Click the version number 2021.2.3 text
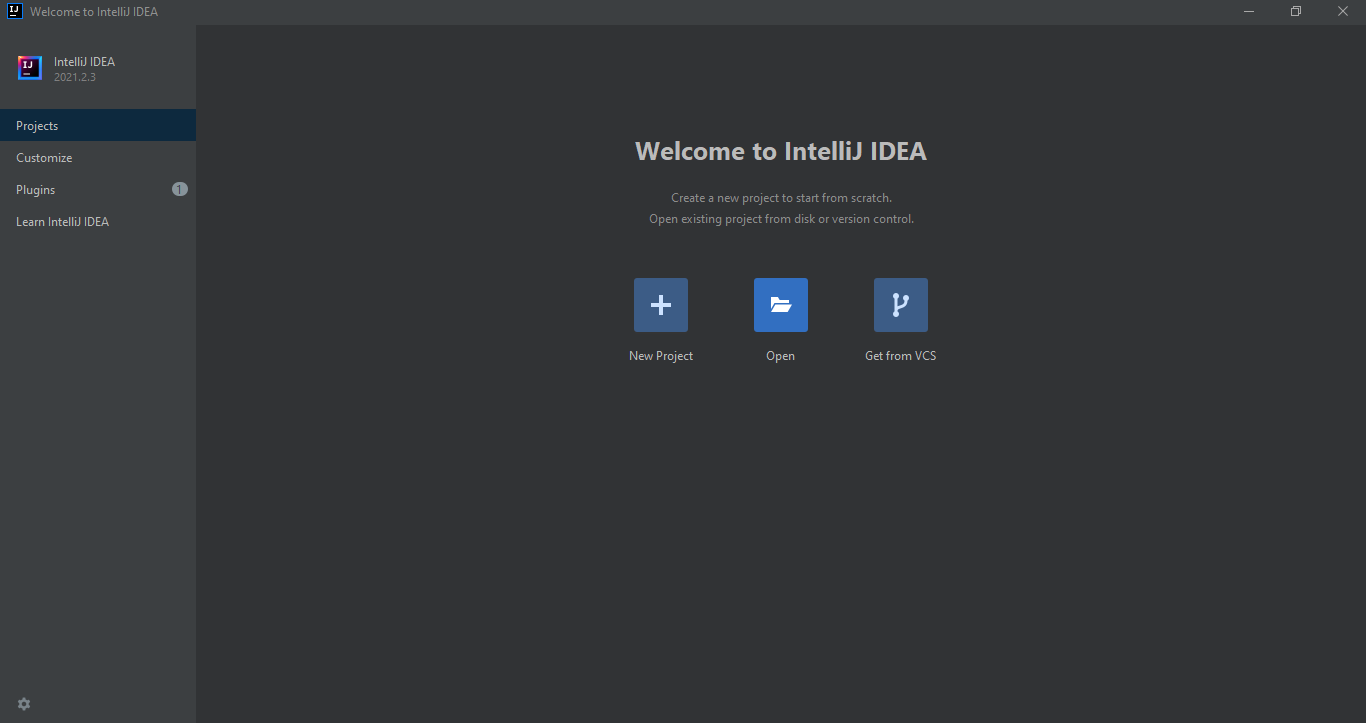 [75, 77]
